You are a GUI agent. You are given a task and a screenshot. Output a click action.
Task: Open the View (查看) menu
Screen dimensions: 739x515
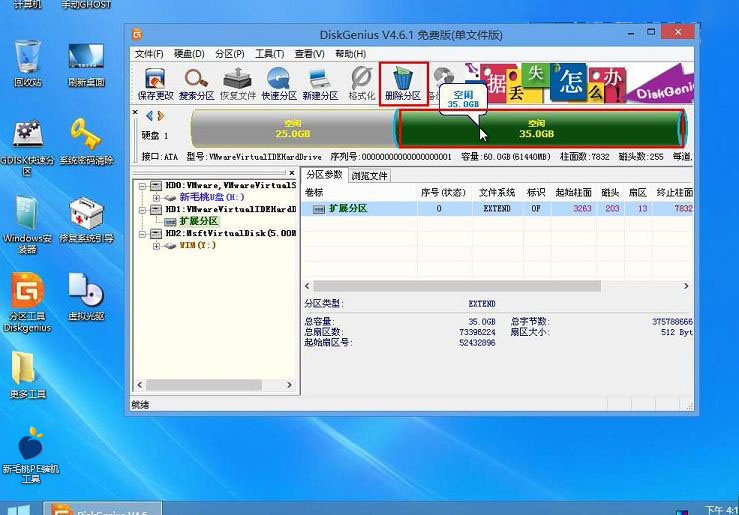coord(309,54)
